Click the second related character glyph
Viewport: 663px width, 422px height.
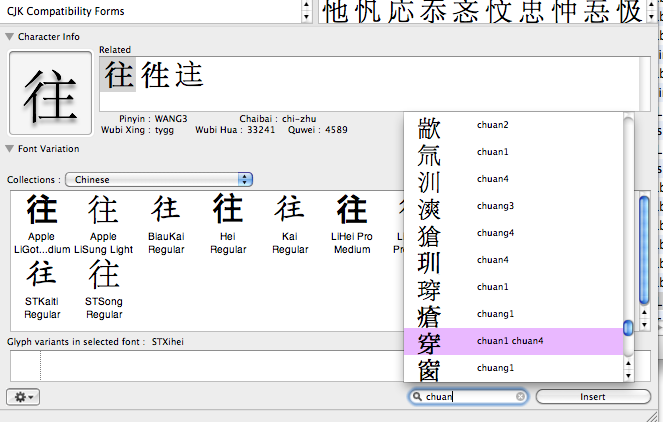pos(154,75)
